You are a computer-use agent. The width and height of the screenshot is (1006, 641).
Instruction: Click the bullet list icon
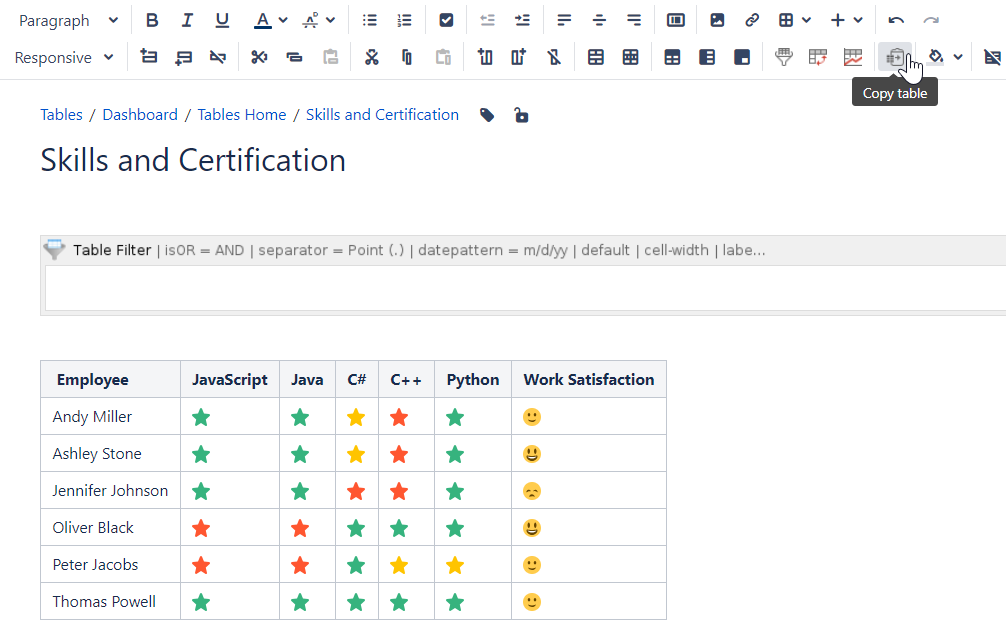coord(370,20)
